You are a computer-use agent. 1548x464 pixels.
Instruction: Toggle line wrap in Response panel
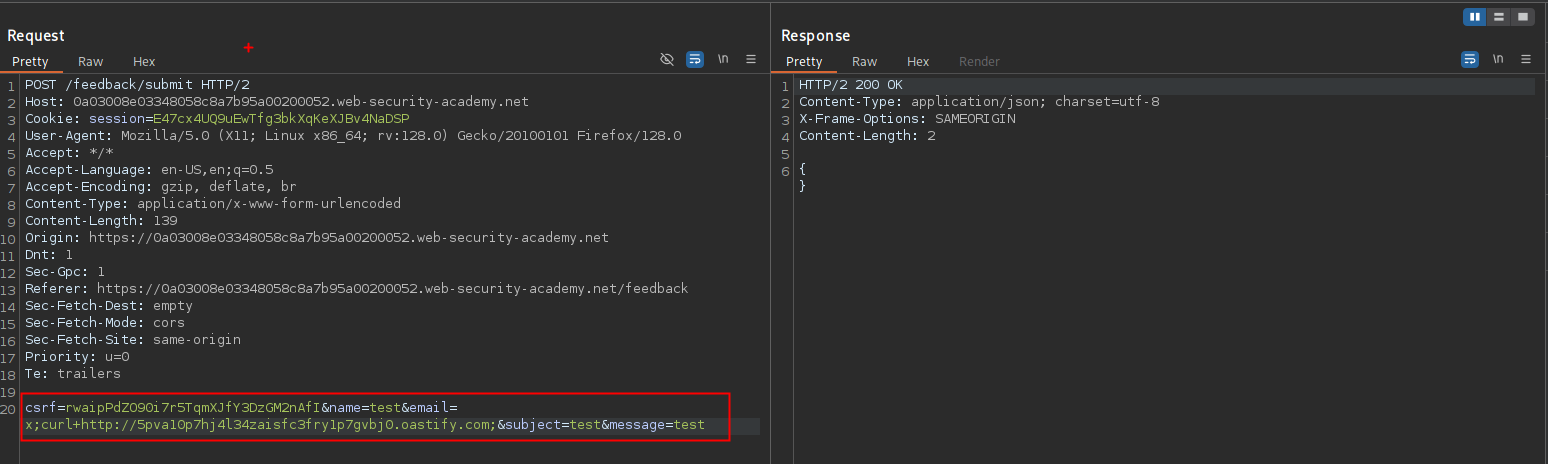(x=1470, y=60)
